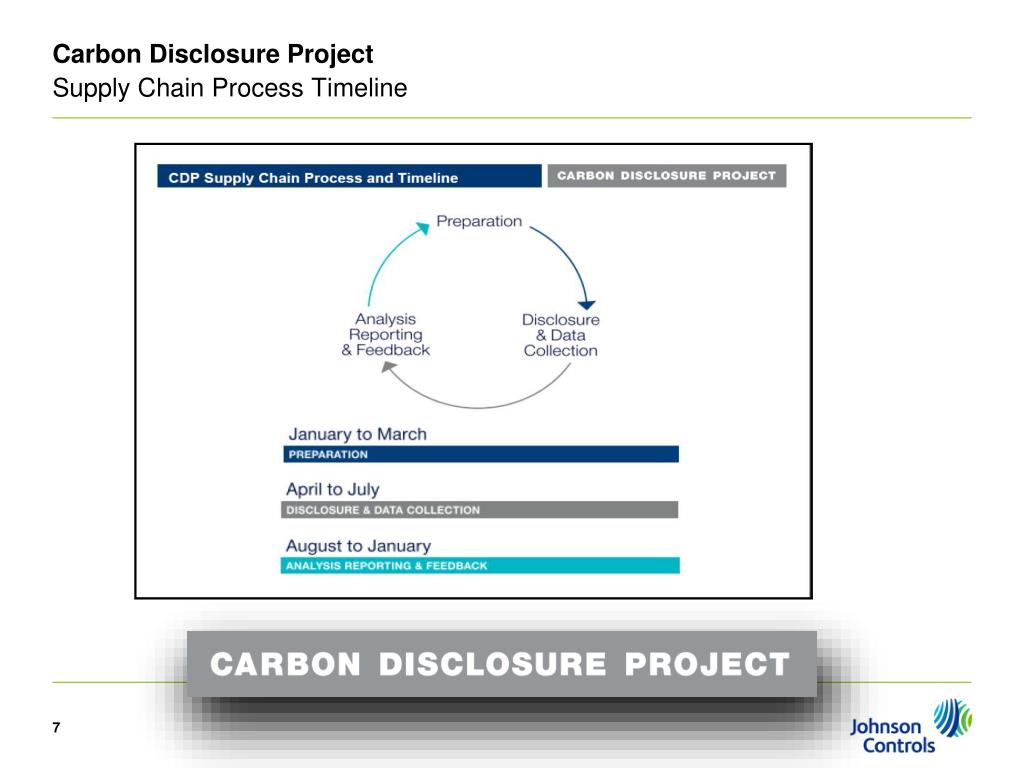The image size is (1024, 768).
Task: Click the gray 'CARBON DISCLOSURE PROJECT' label inside the diagram
Action: (x=667, y=176)
